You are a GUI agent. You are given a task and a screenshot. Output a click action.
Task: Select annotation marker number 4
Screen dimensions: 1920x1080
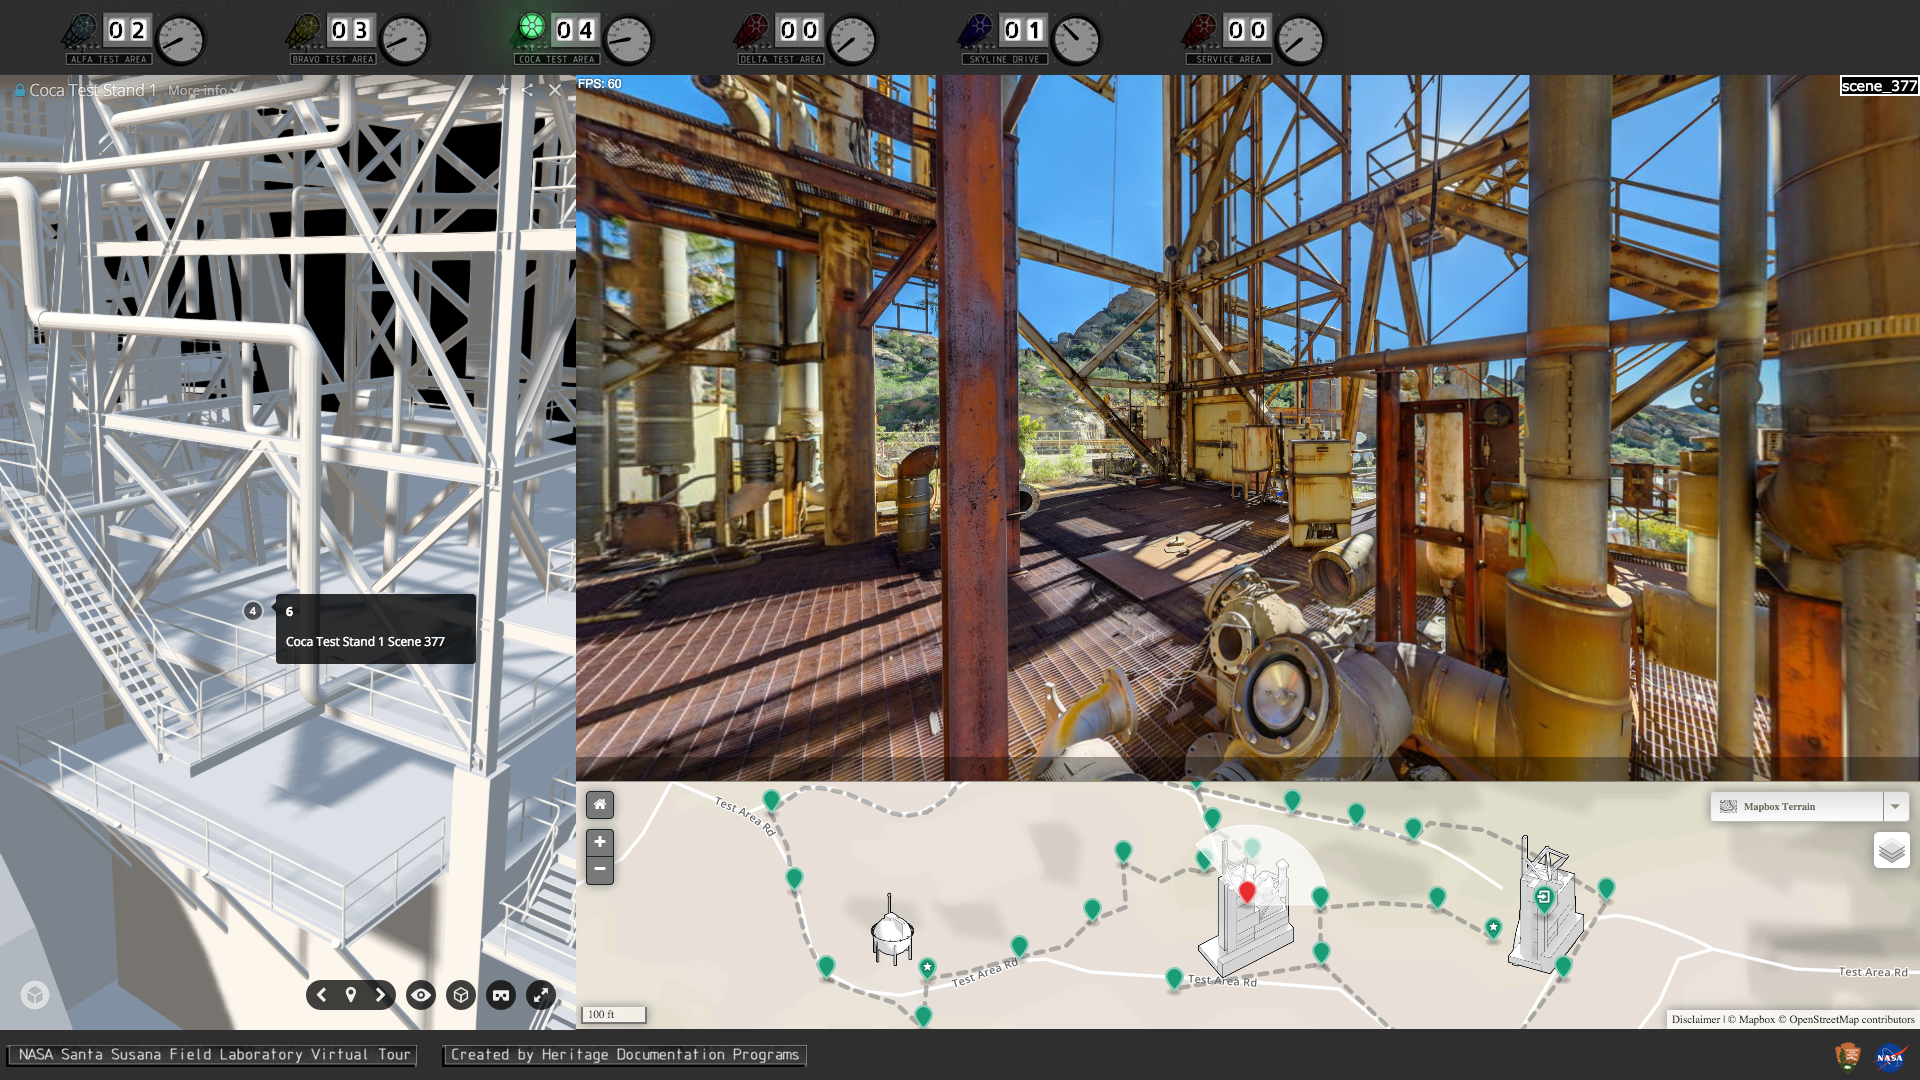click(x=253, y=611)
